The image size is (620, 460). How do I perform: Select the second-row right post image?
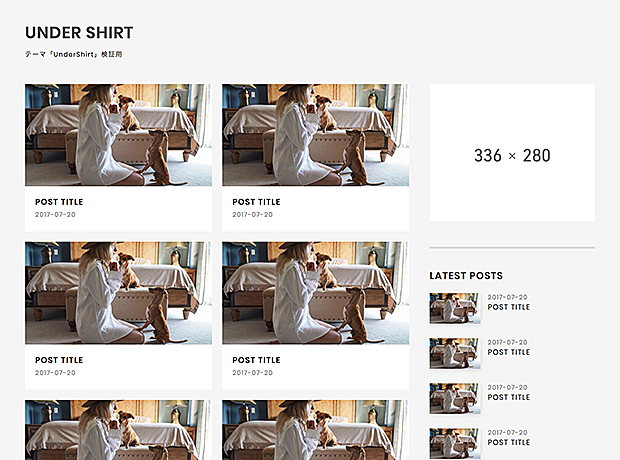tap(315, 293)
